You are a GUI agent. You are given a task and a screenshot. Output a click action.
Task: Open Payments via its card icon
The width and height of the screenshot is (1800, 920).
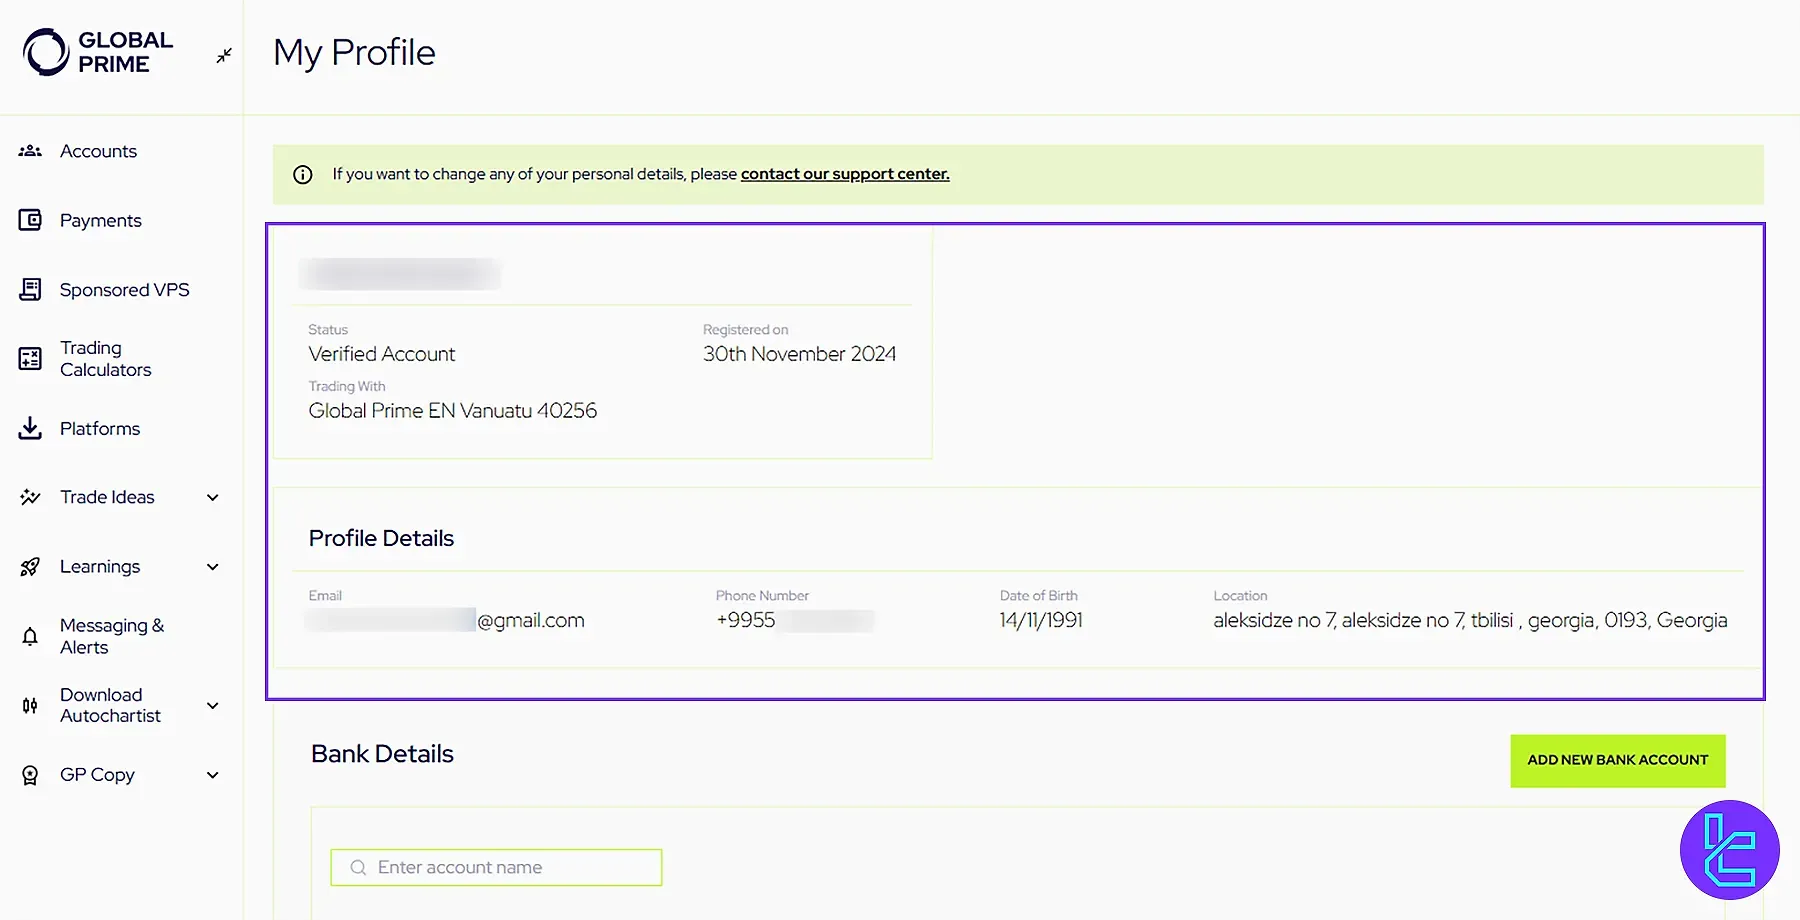click(x=29, y=220)
